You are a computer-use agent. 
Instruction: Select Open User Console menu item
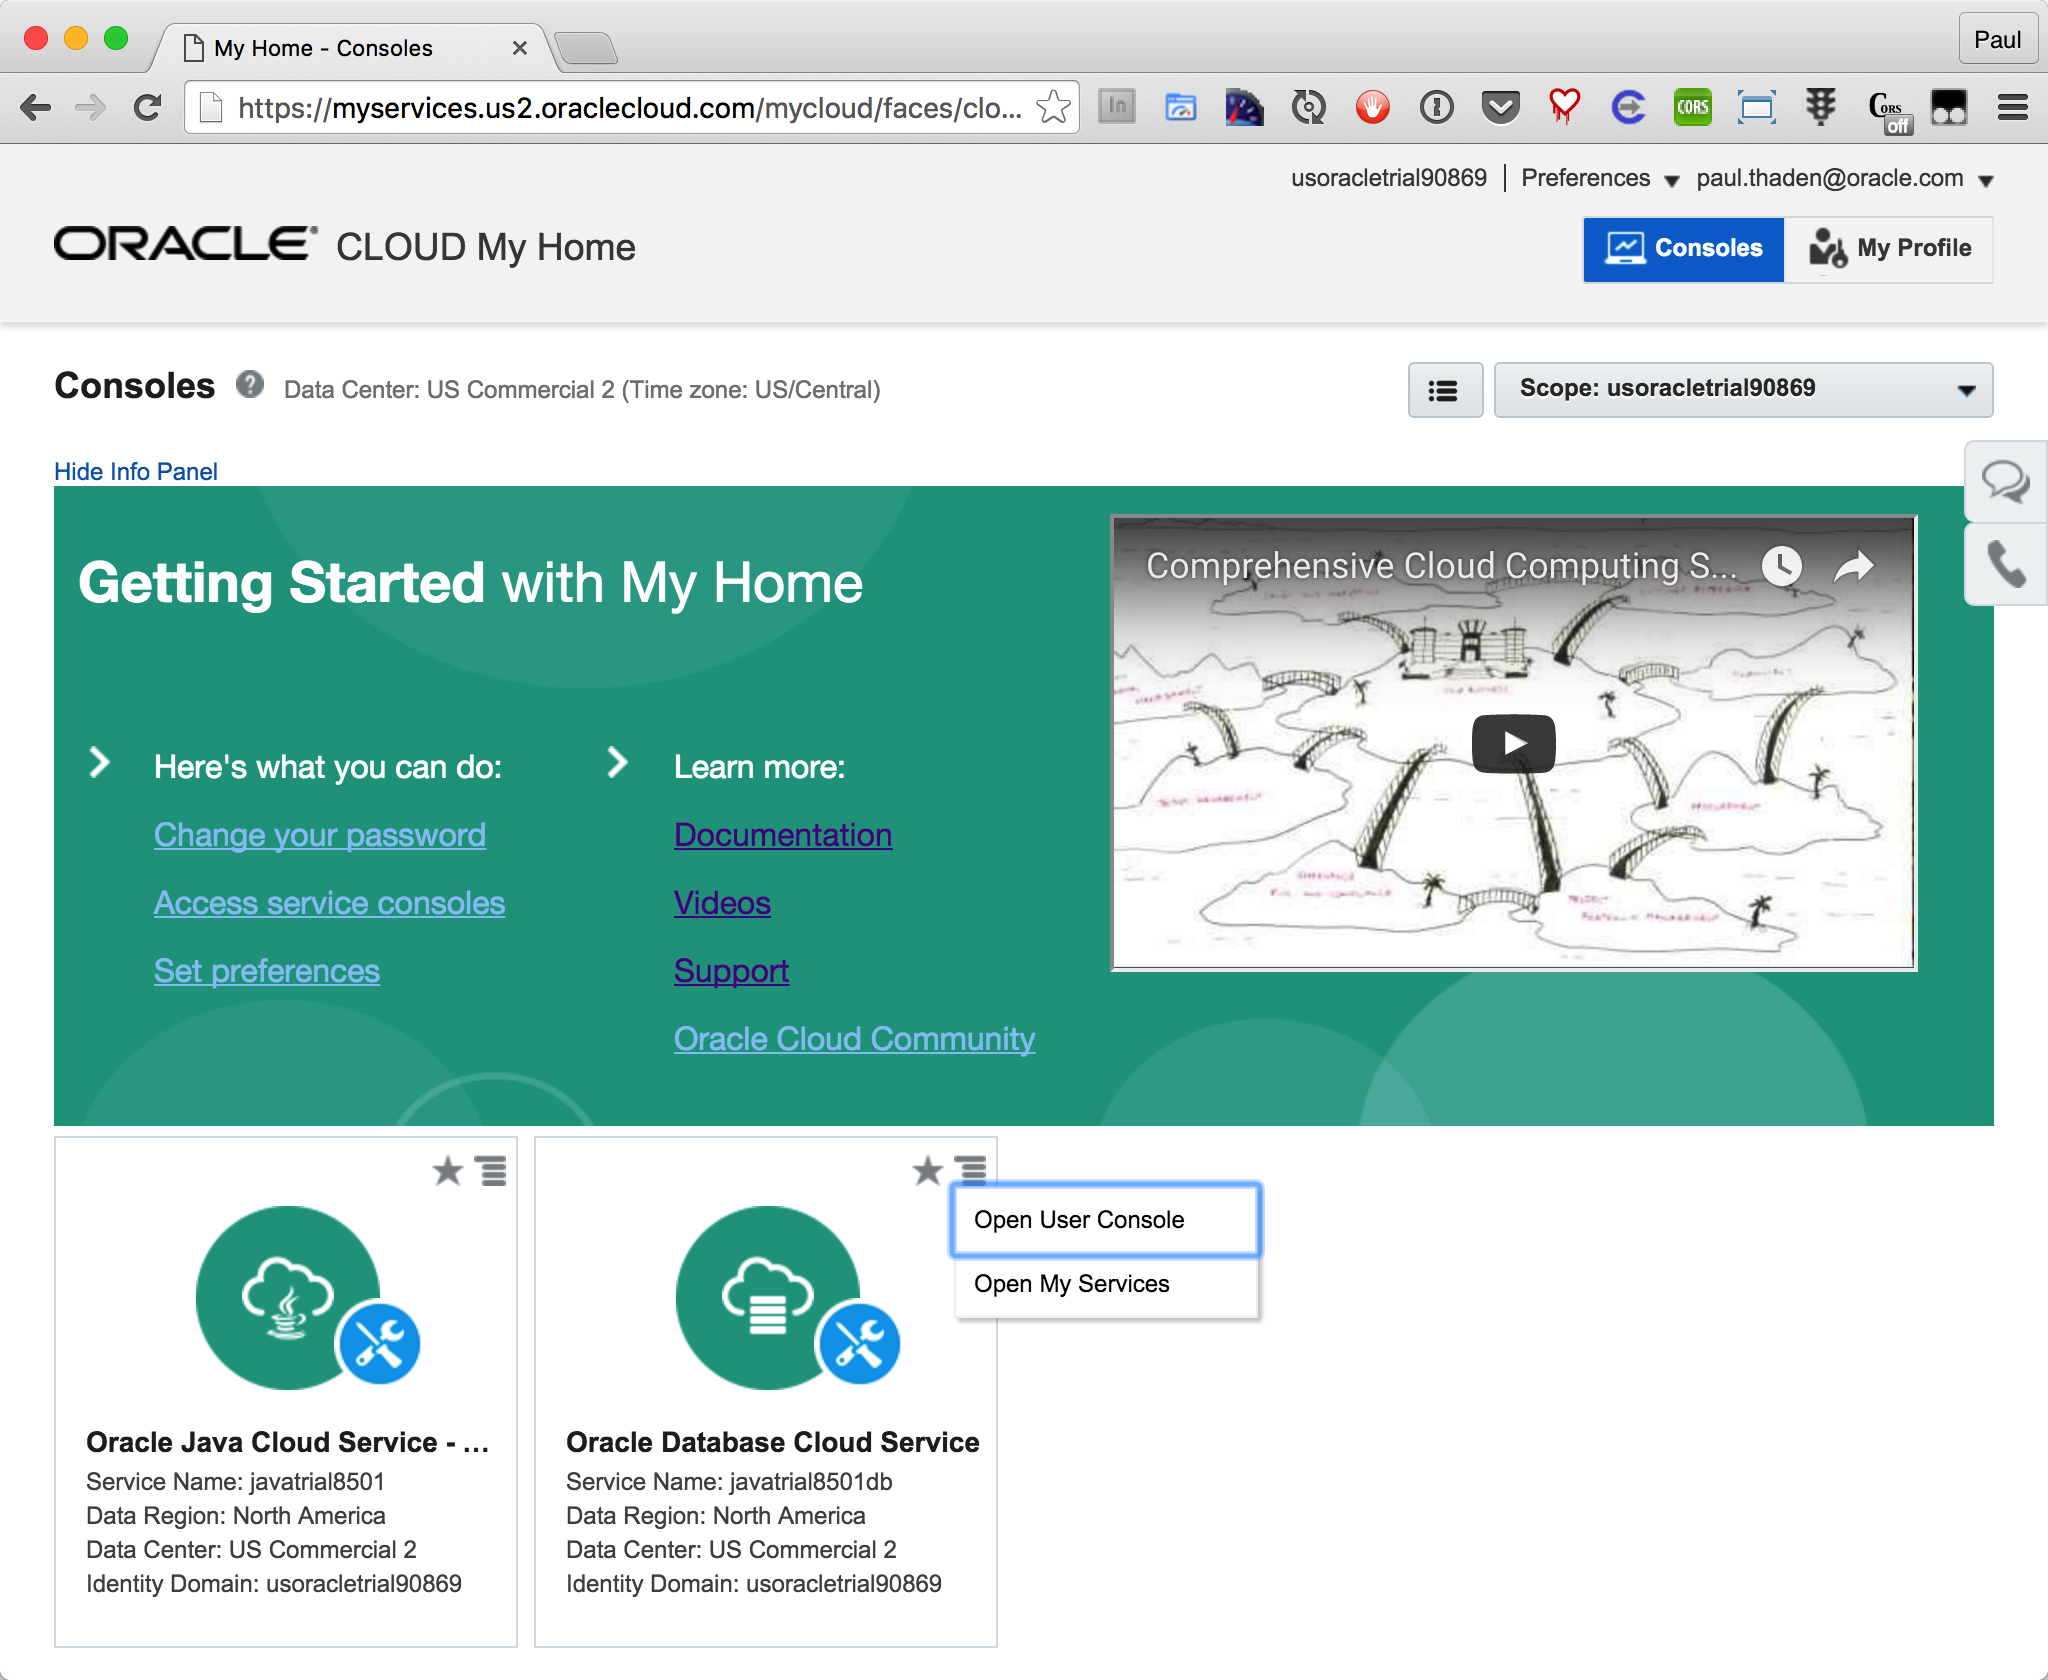pyautogui.click(x=1105, y=1219)
